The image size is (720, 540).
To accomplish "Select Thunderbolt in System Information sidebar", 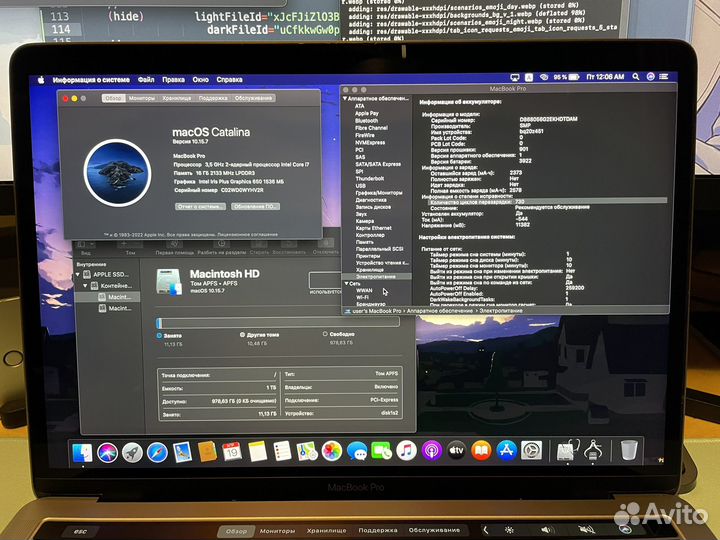I will coord(370,179).
